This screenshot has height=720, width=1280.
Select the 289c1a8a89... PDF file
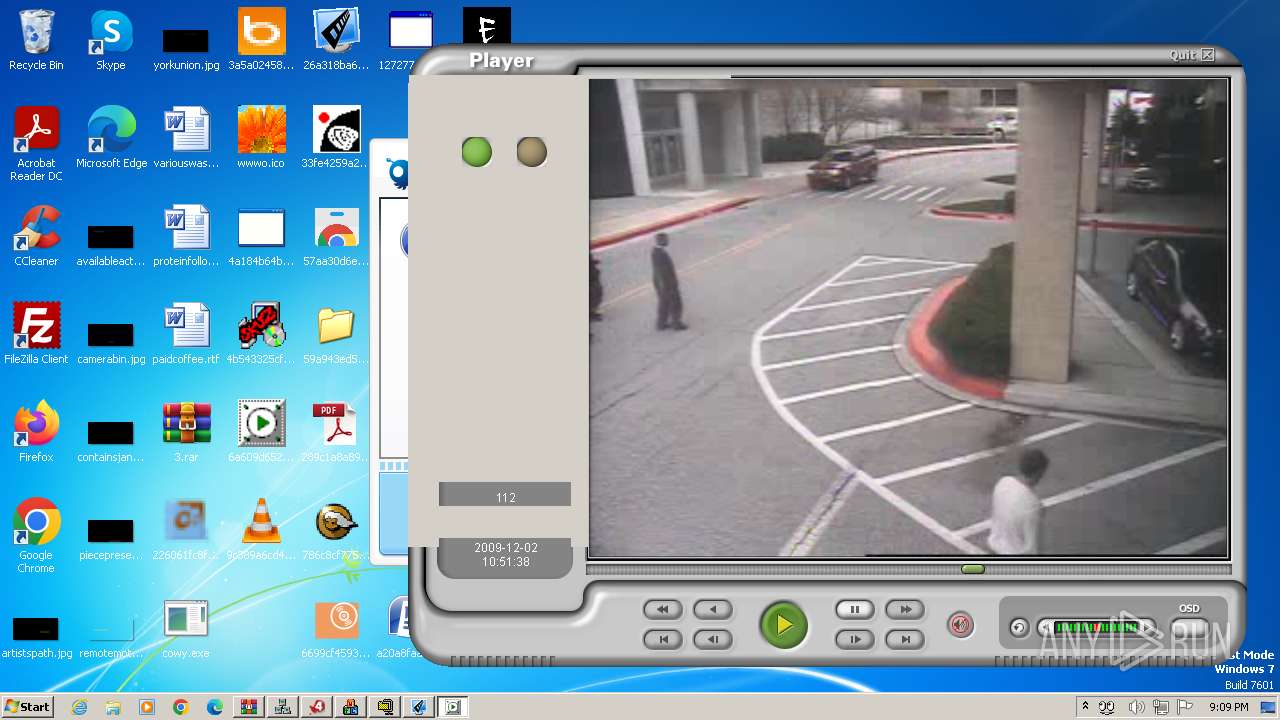click(336, 432)
